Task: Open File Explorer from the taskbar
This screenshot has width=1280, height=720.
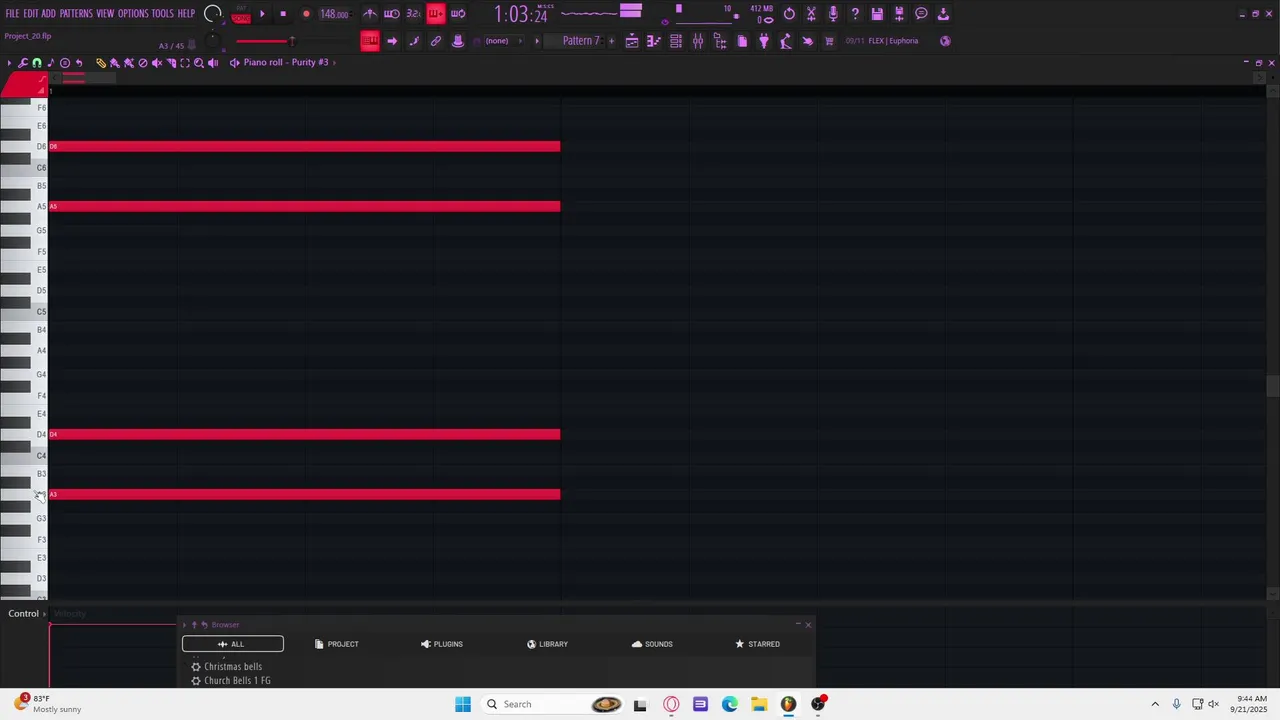Action: [x=759, y=704]
